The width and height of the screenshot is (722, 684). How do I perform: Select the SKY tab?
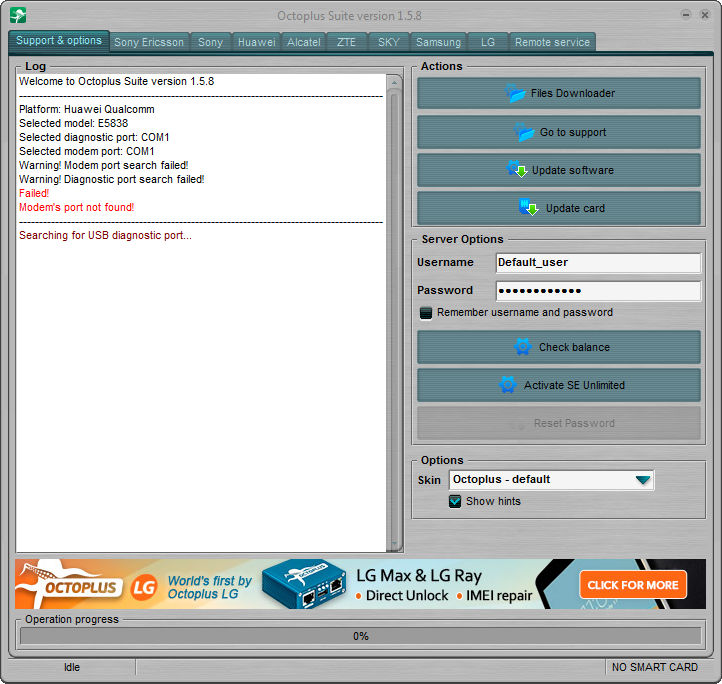pos(389,42)
